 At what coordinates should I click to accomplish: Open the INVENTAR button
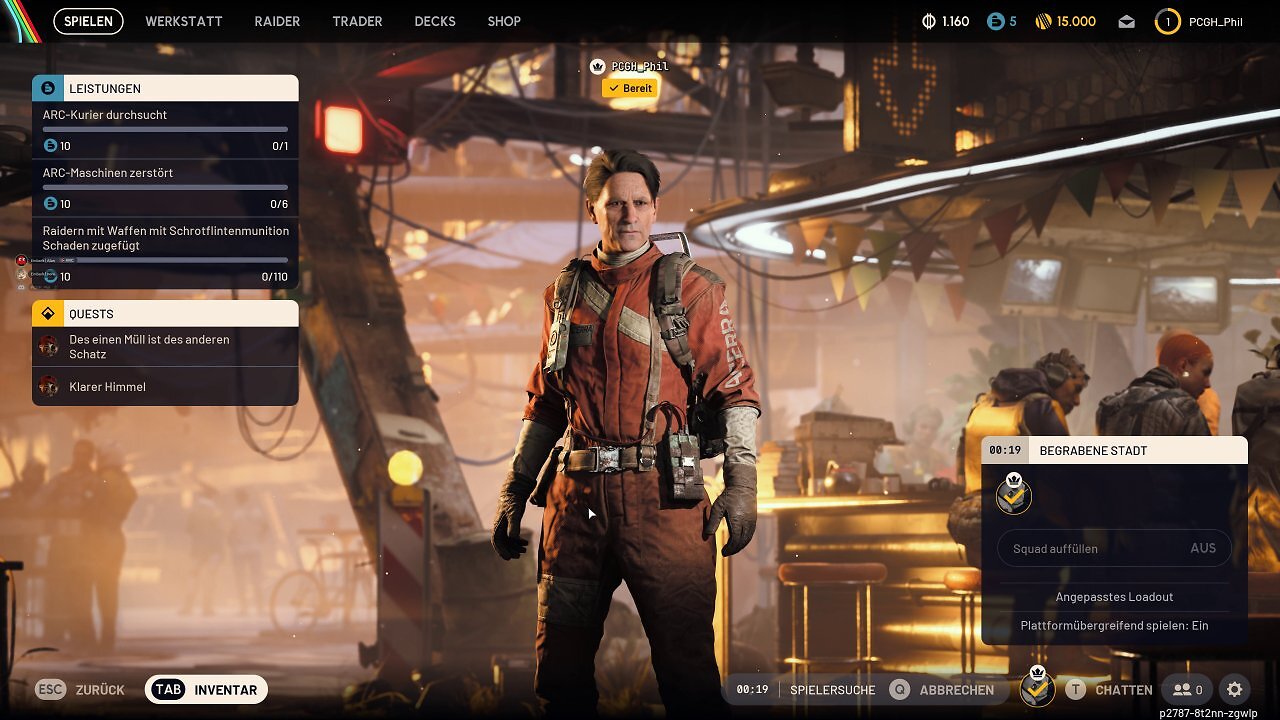(206, 689)
